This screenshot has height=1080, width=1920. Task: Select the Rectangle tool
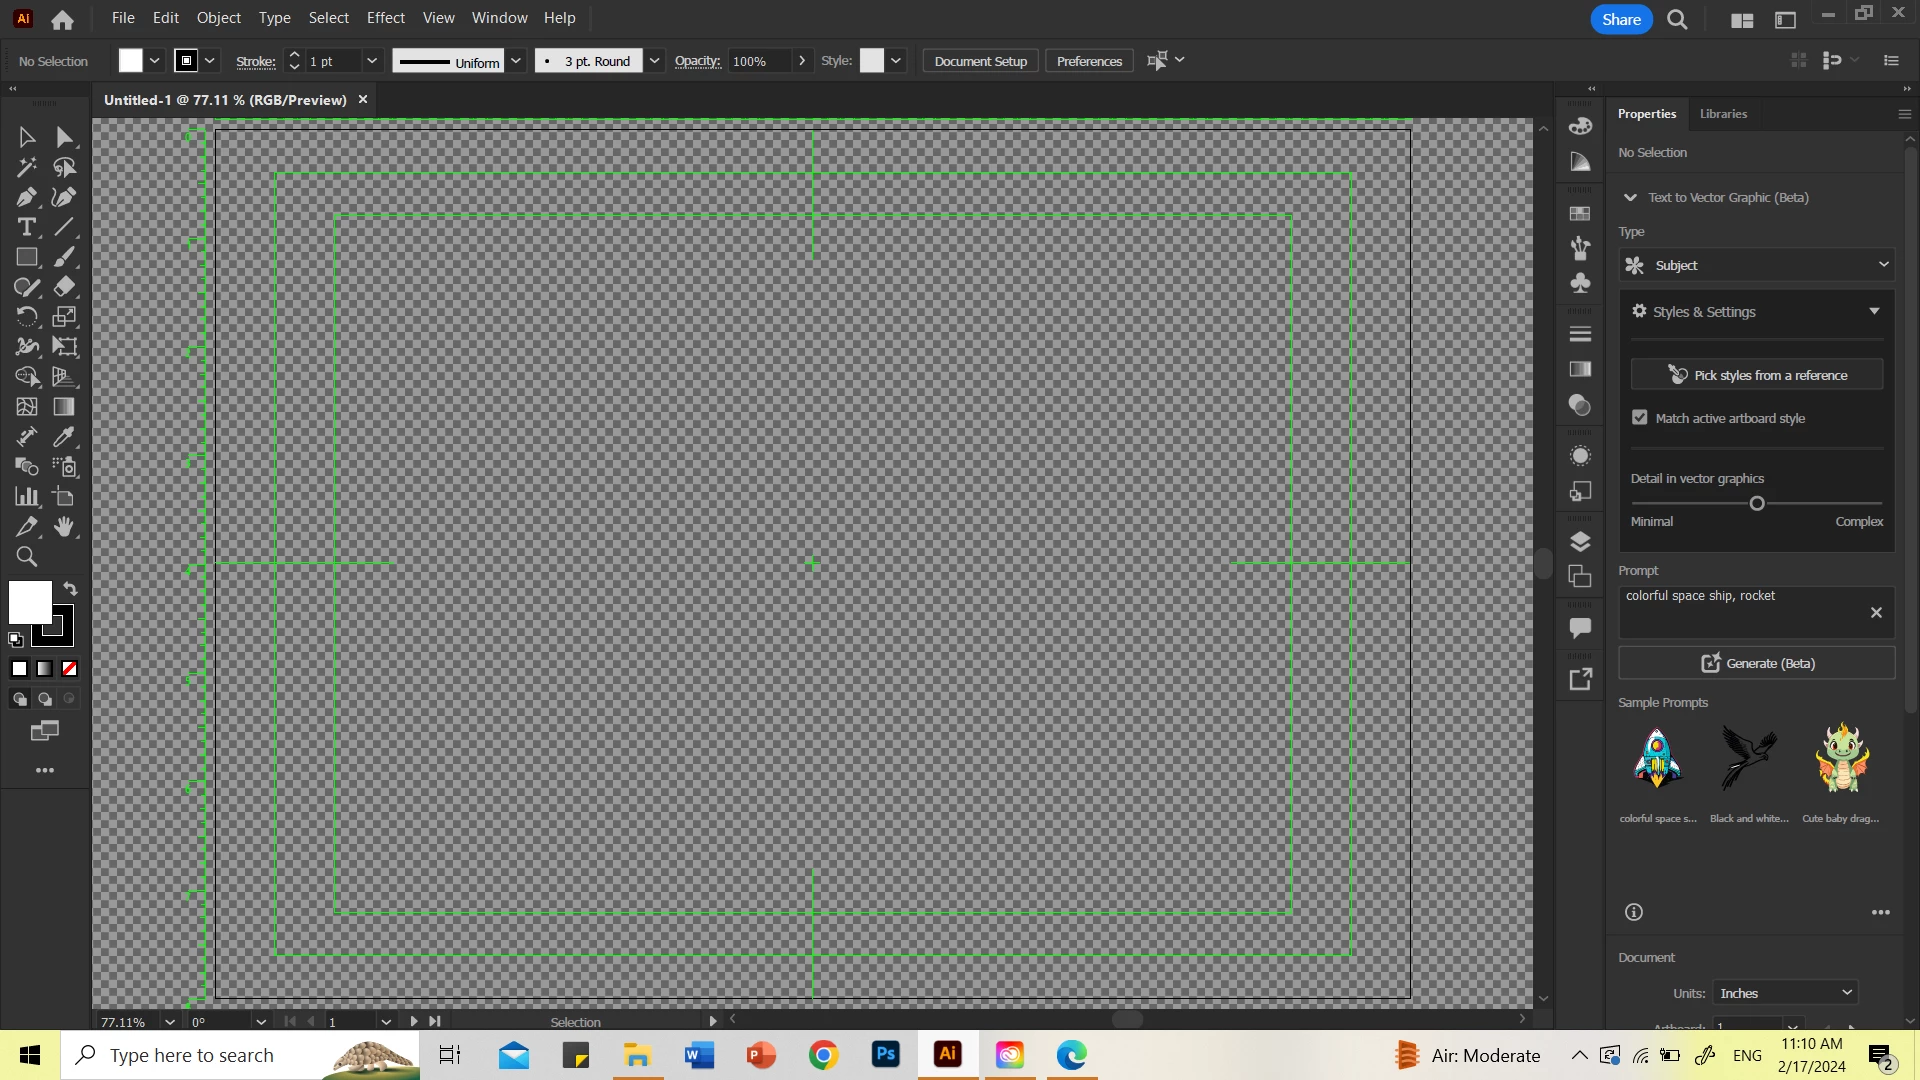(26, 257)
